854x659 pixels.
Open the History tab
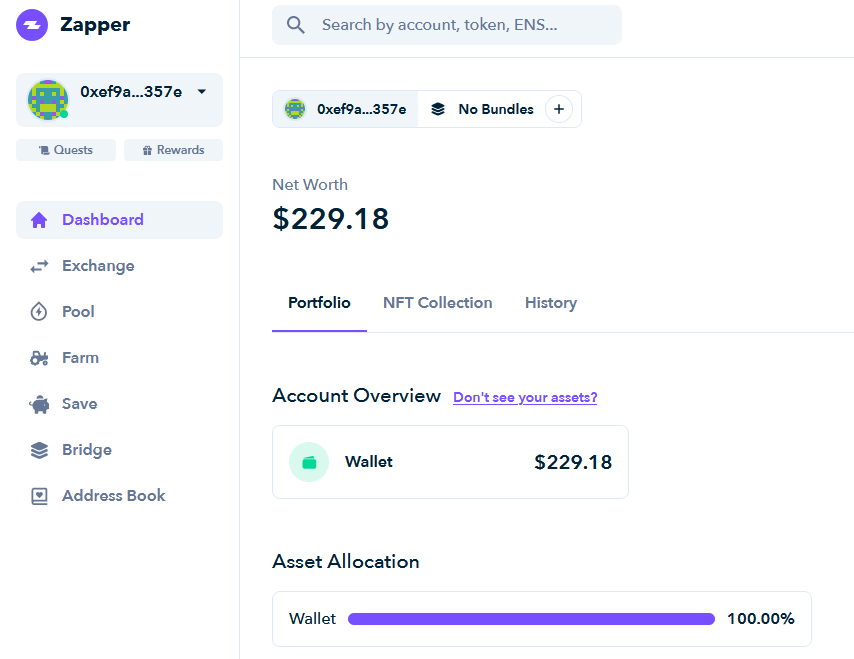pos(550,302)
